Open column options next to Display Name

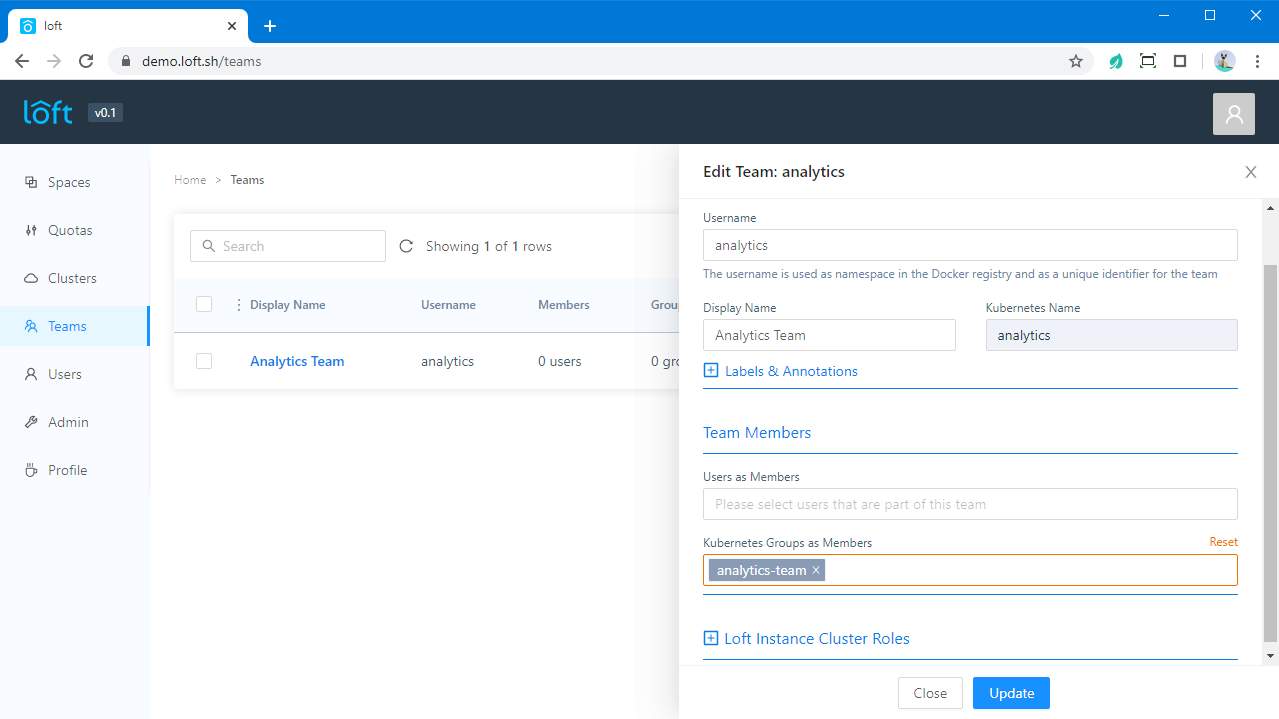tap(238, 305)
